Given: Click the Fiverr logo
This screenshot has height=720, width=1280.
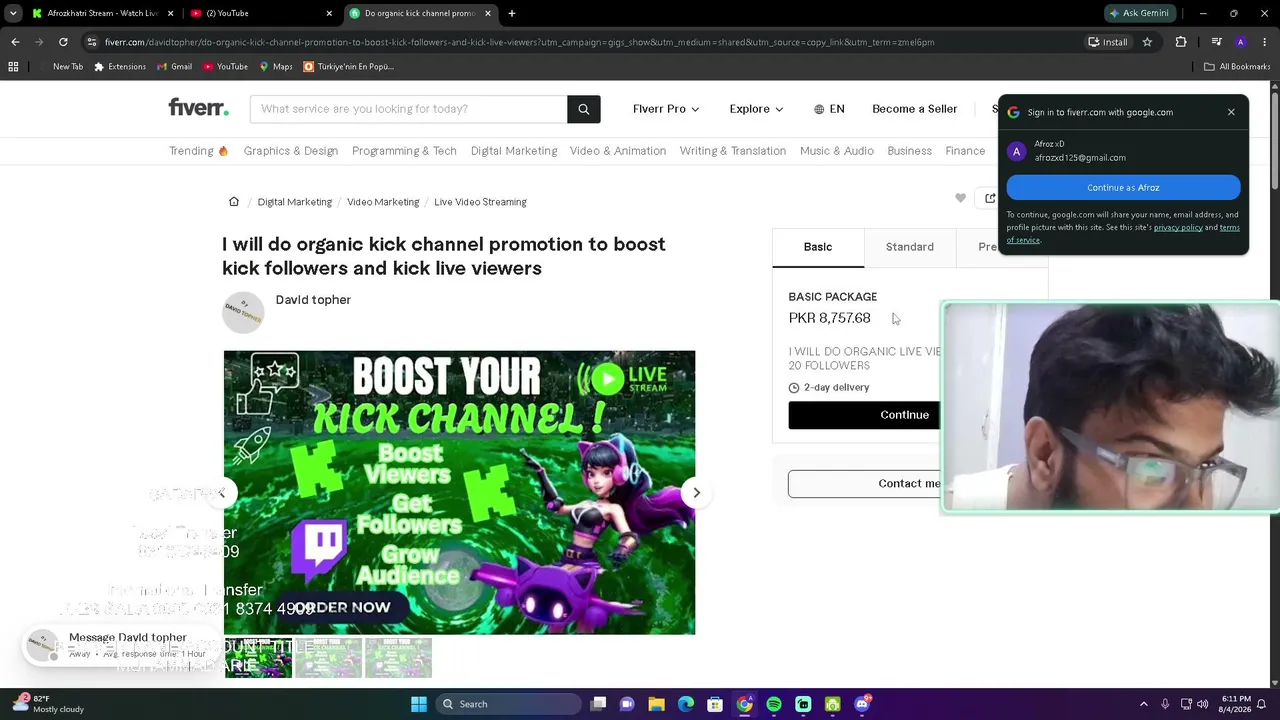Looking at the screenshot, I should tap(198, 108).
